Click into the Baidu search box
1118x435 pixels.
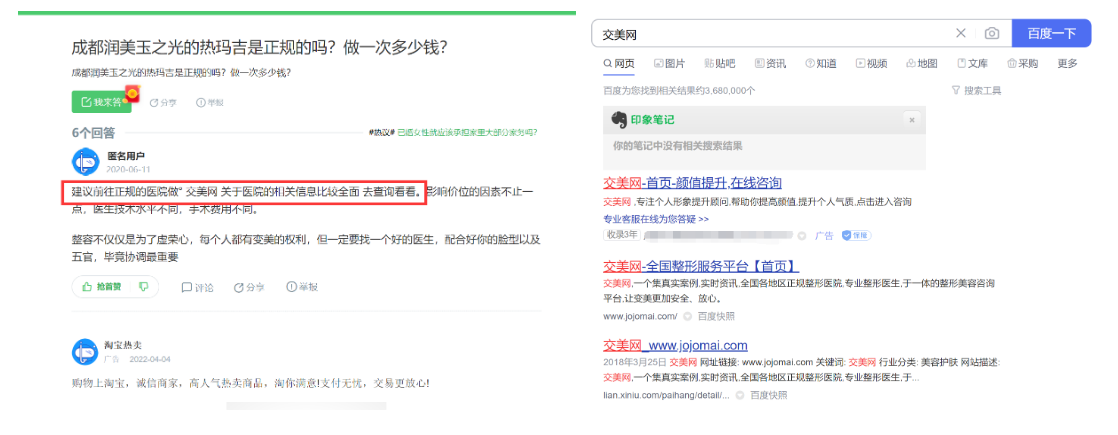[x=774, y=34]
